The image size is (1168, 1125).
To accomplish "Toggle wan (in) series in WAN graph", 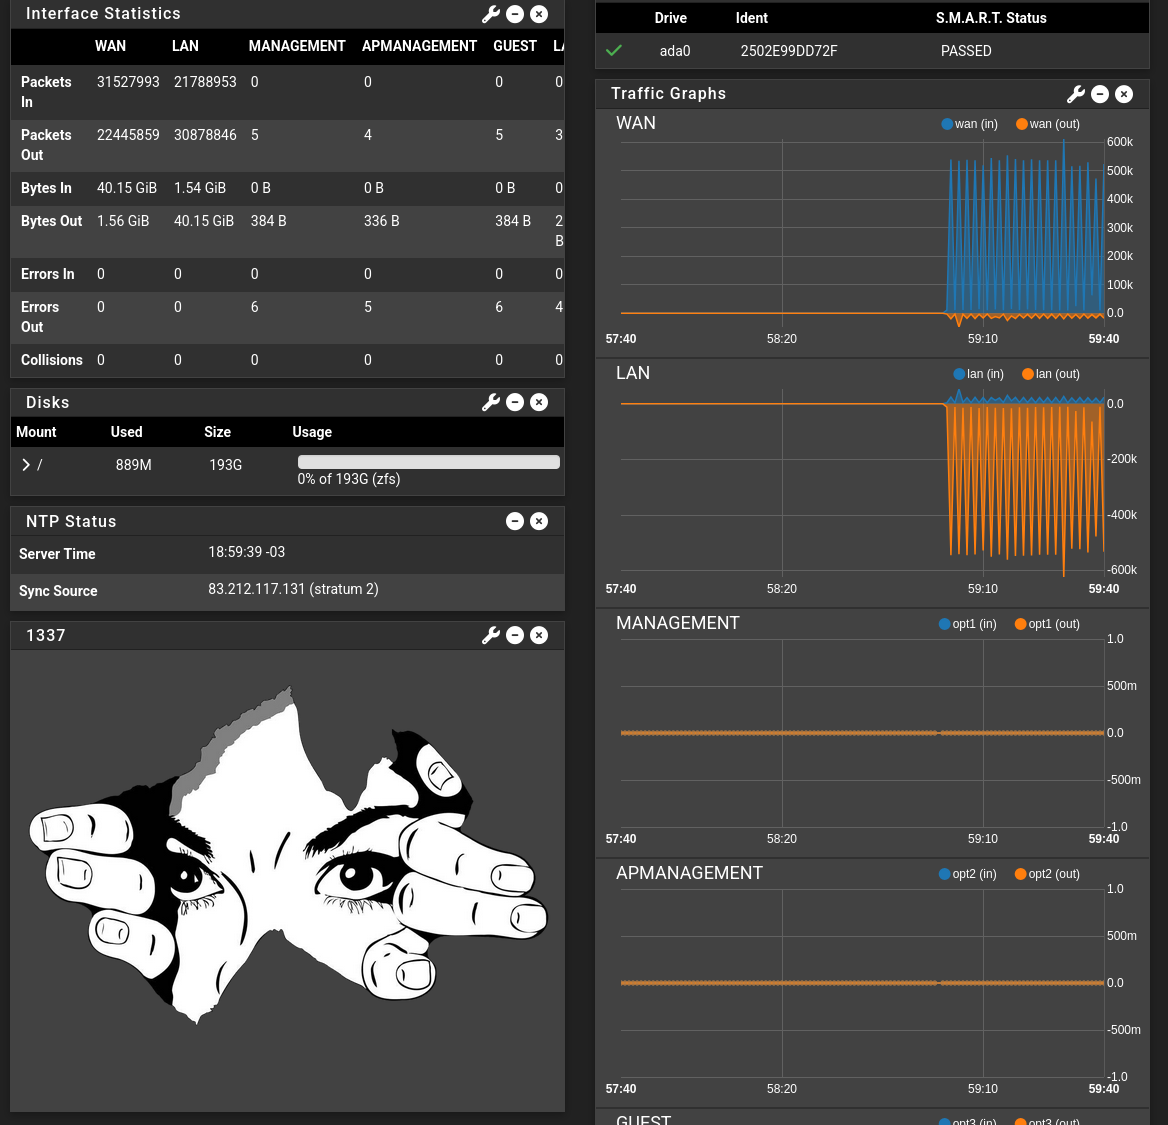I will click(x=969, y=124).
